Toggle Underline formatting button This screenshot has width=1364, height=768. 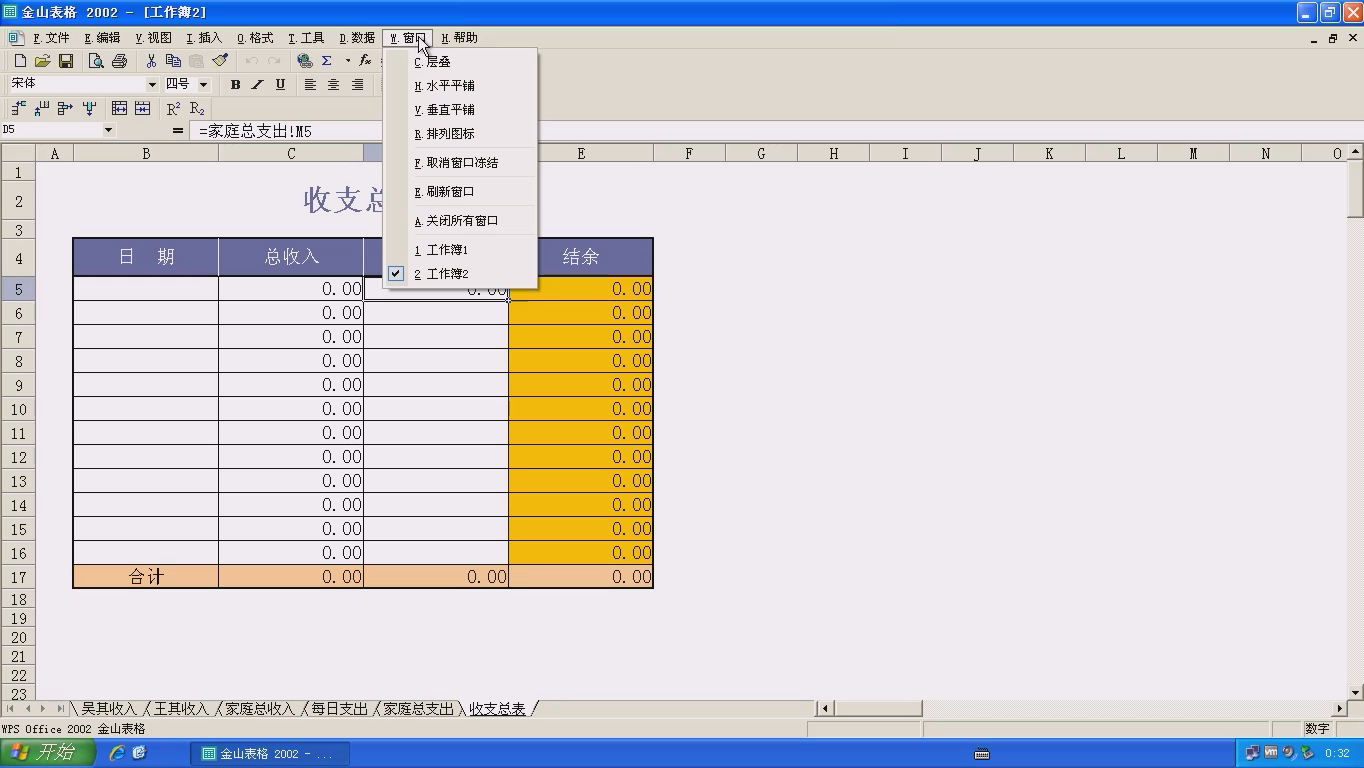pos(280,85)
